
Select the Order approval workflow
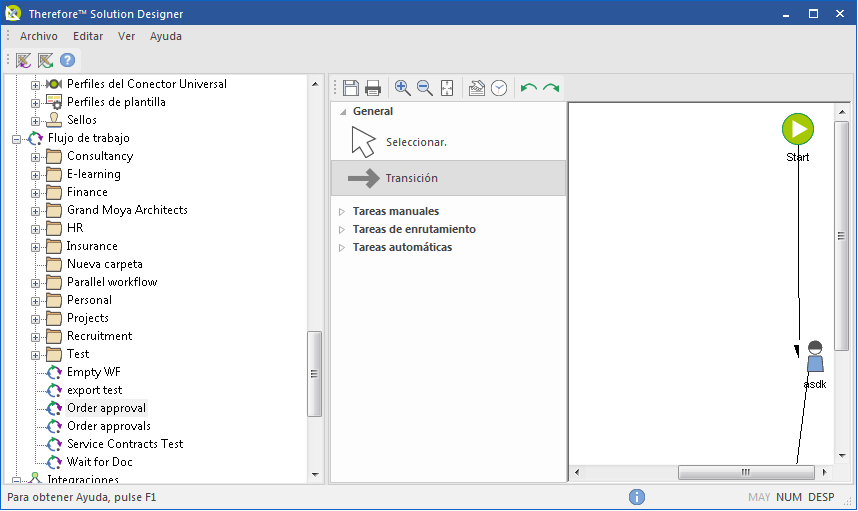(106, 408)
